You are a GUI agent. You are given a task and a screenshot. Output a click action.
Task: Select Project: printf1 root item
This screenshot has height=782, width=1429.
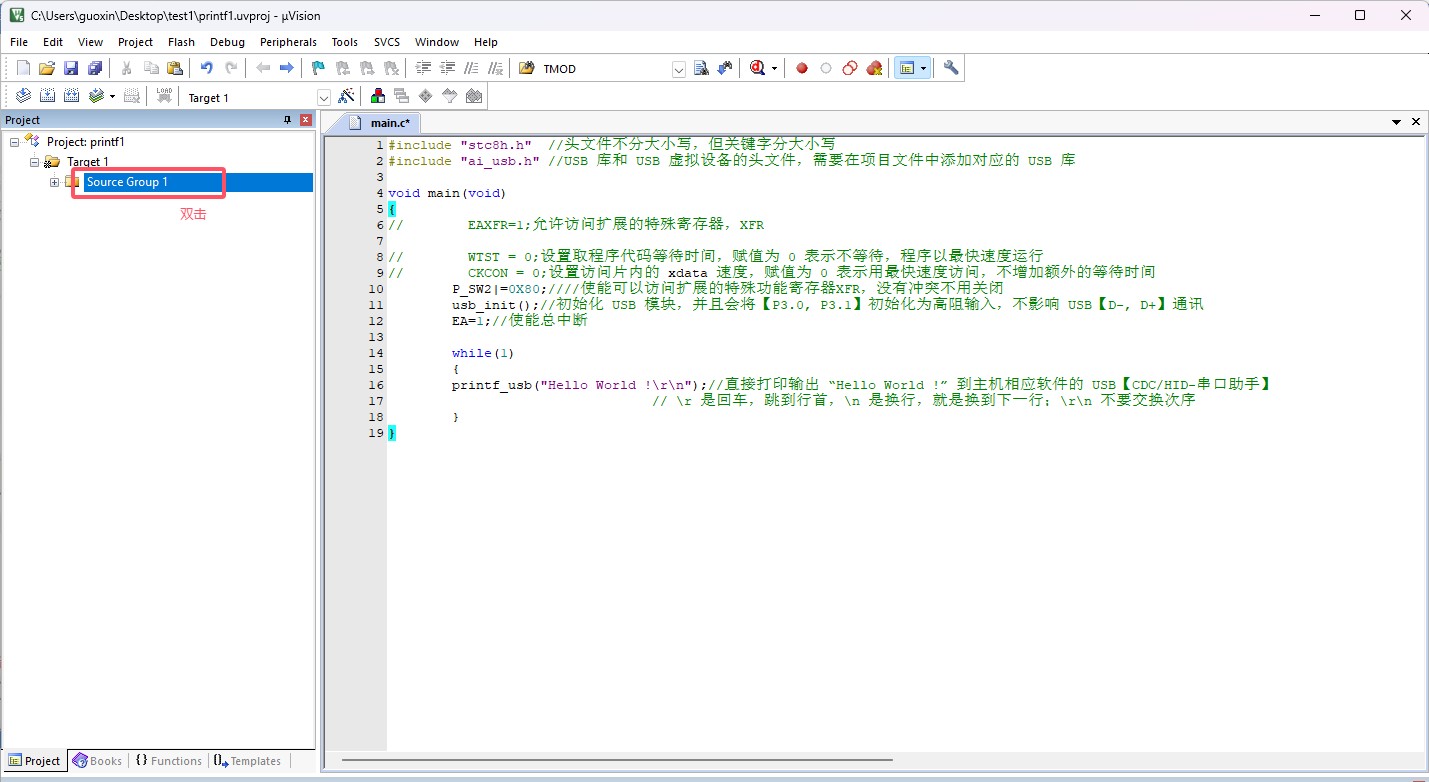tap(86, 142)
